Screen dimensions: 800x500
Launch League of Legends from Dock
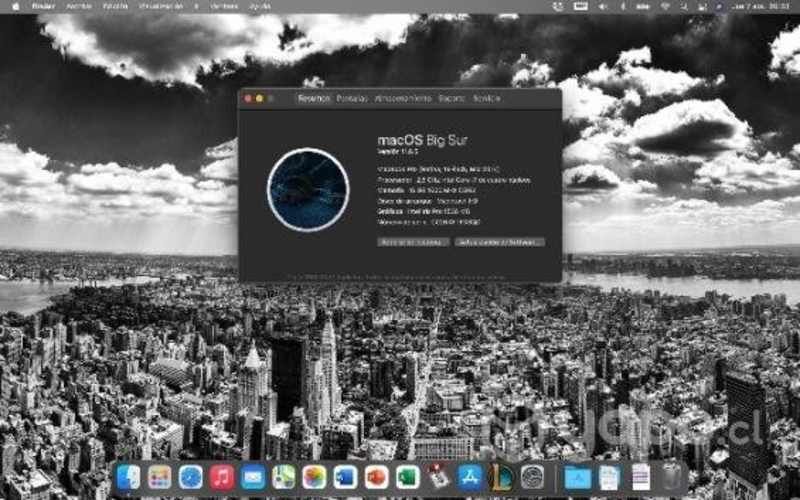click(501, 478)
